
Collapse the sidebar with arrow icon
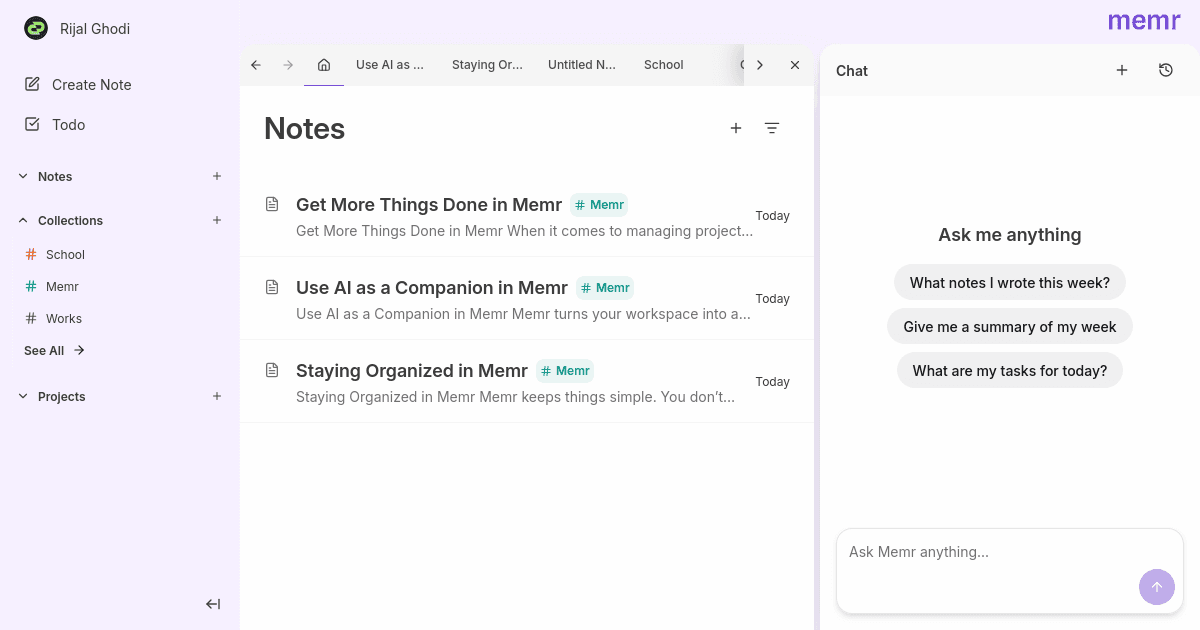[213, 604]
